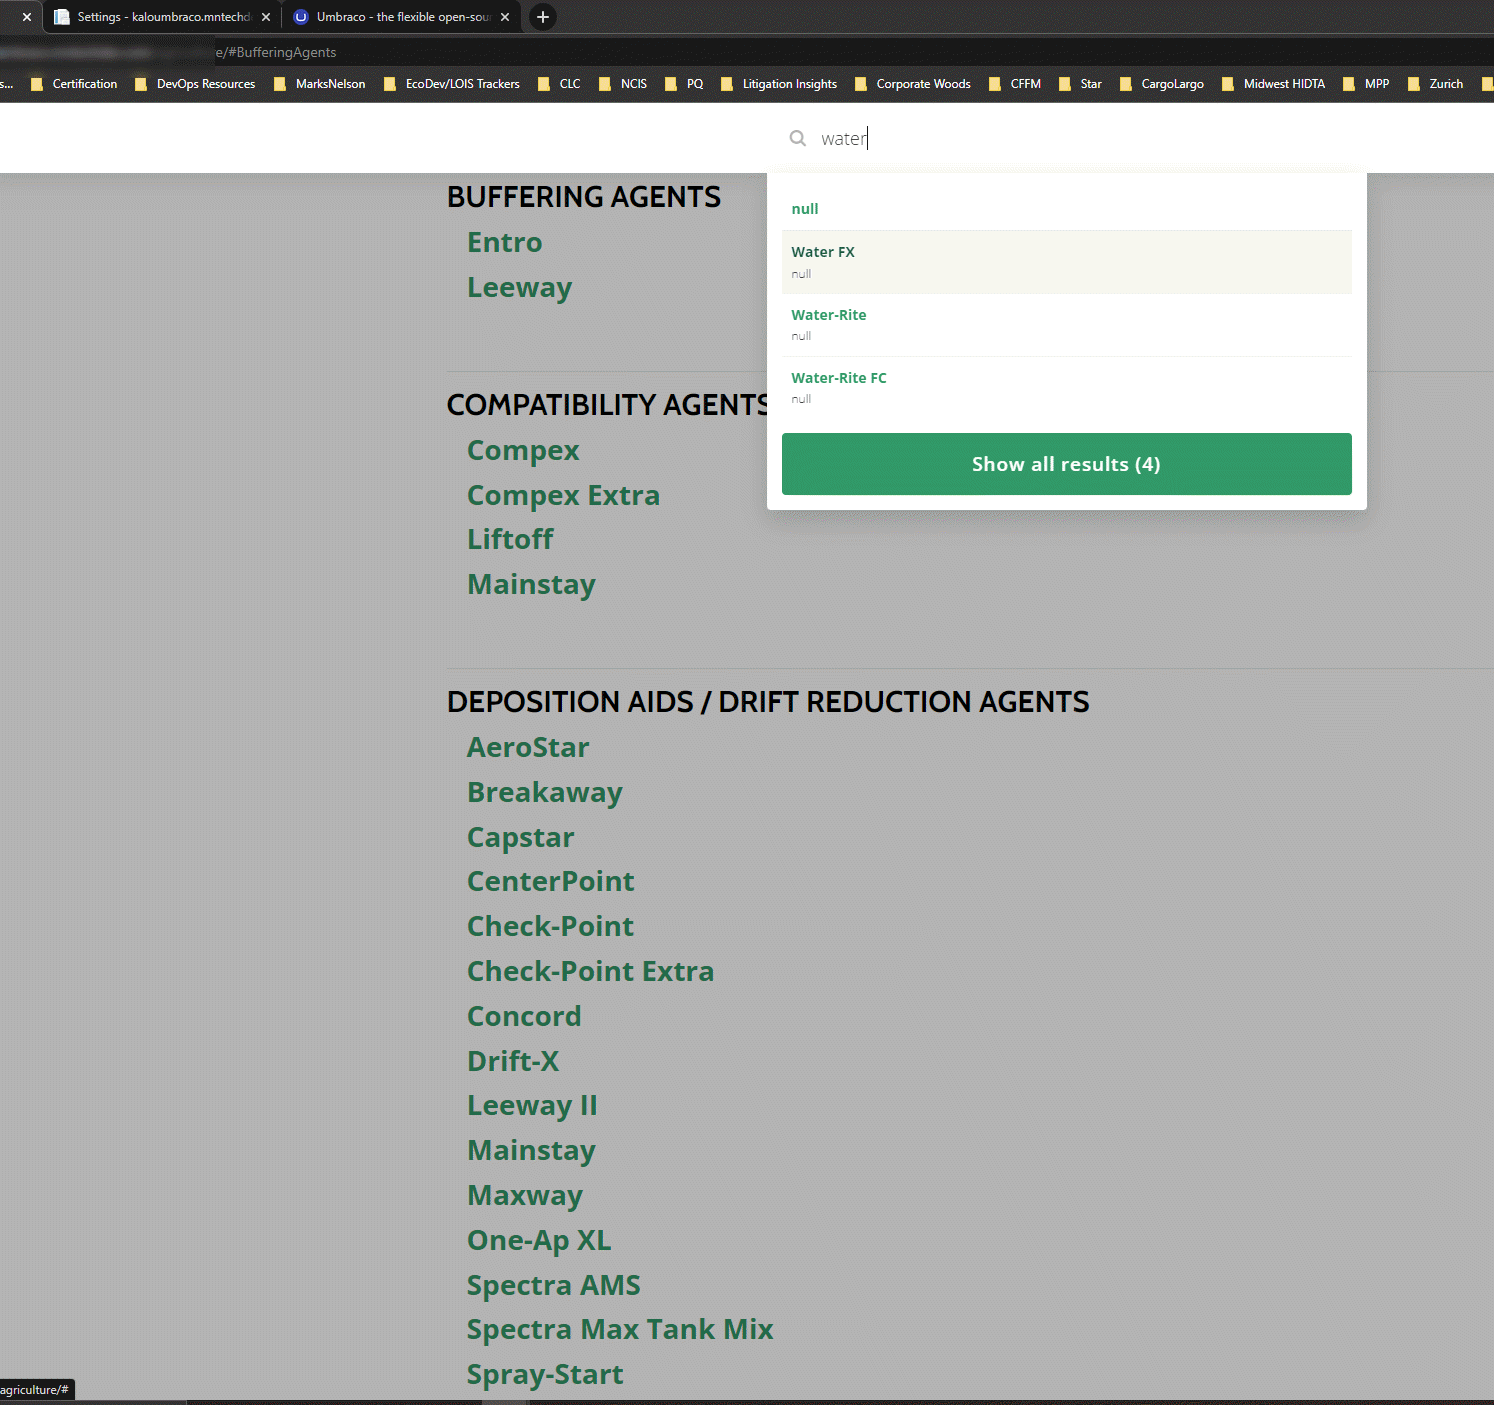1494x1405 pixels.
Task: Open Mainstay under Deposition Aids
Action: tap(531, 1151)
